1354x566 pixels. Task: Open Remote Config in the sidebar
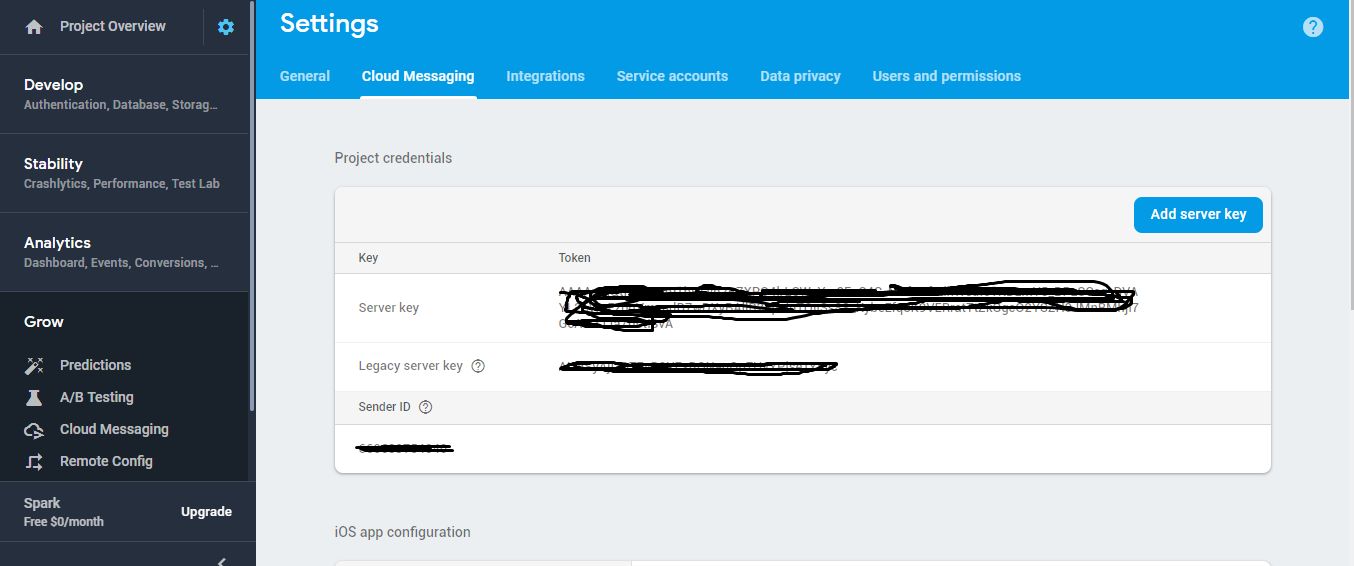pos(106,461)
